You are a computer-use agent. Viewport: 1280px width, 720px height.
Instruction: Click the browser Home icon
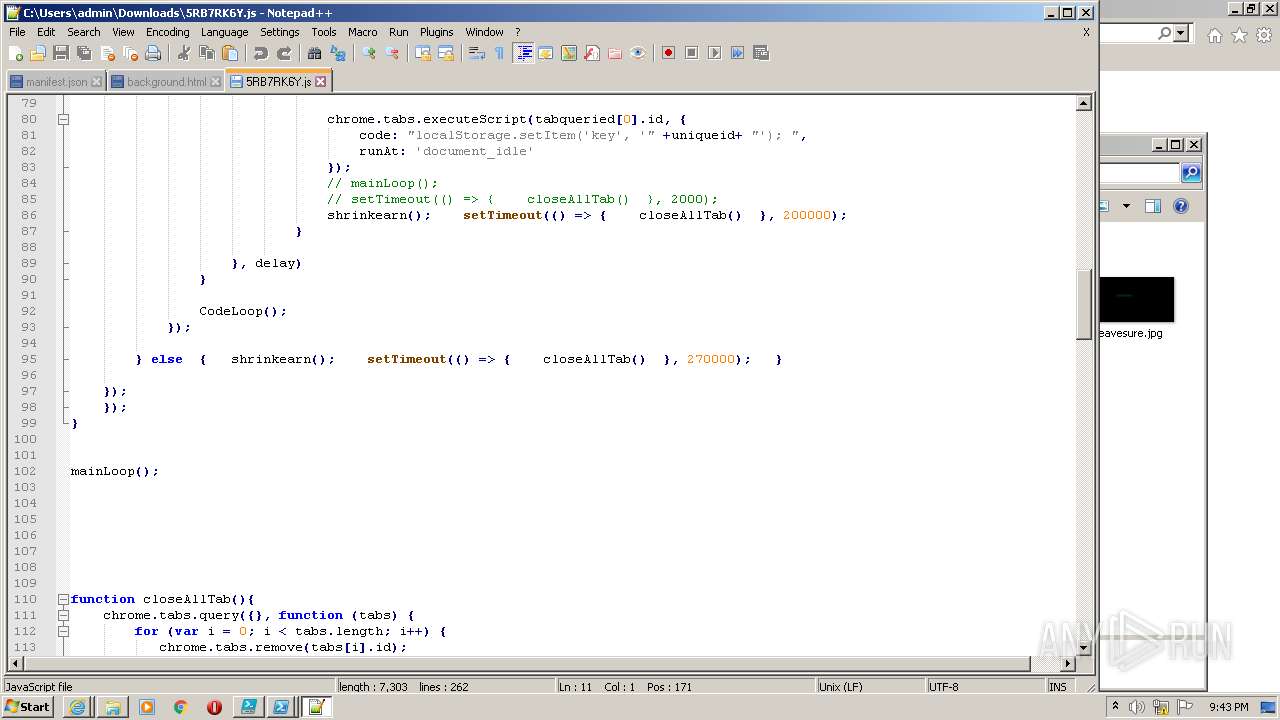[x=1214, y=36]
